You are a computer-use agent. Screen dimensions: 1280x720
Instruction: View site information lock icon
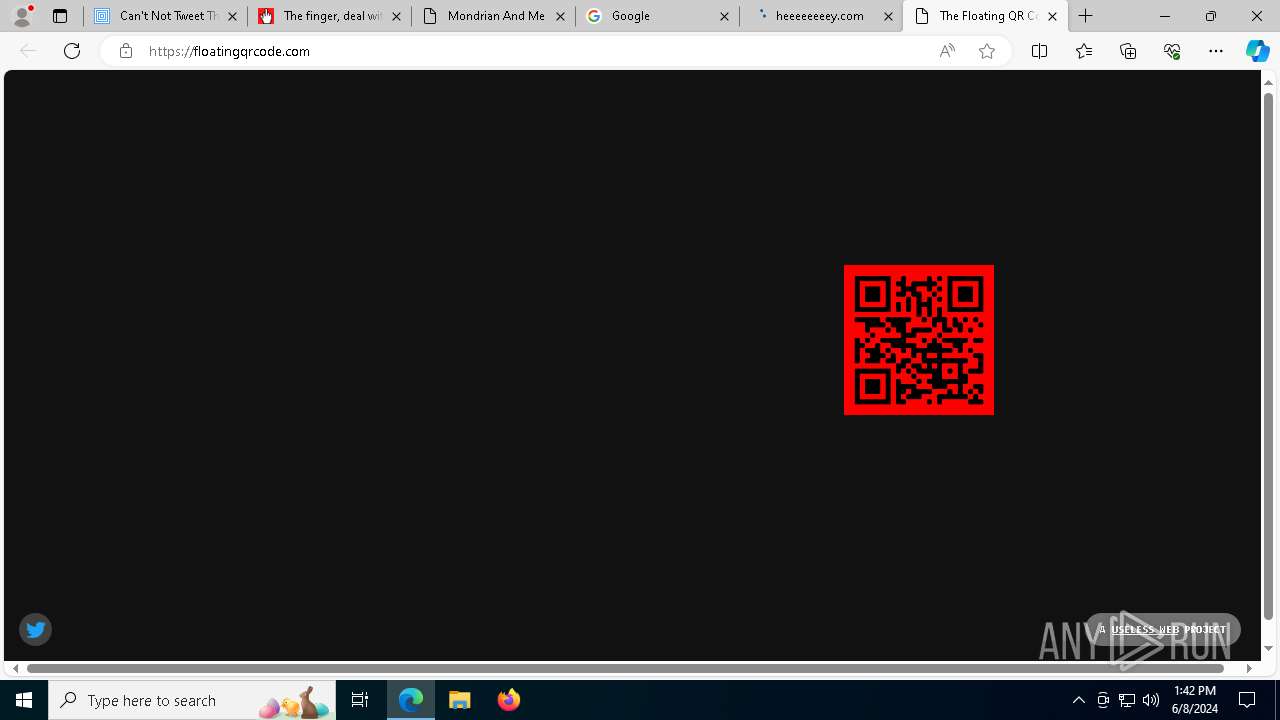click(x=126, y=51)
